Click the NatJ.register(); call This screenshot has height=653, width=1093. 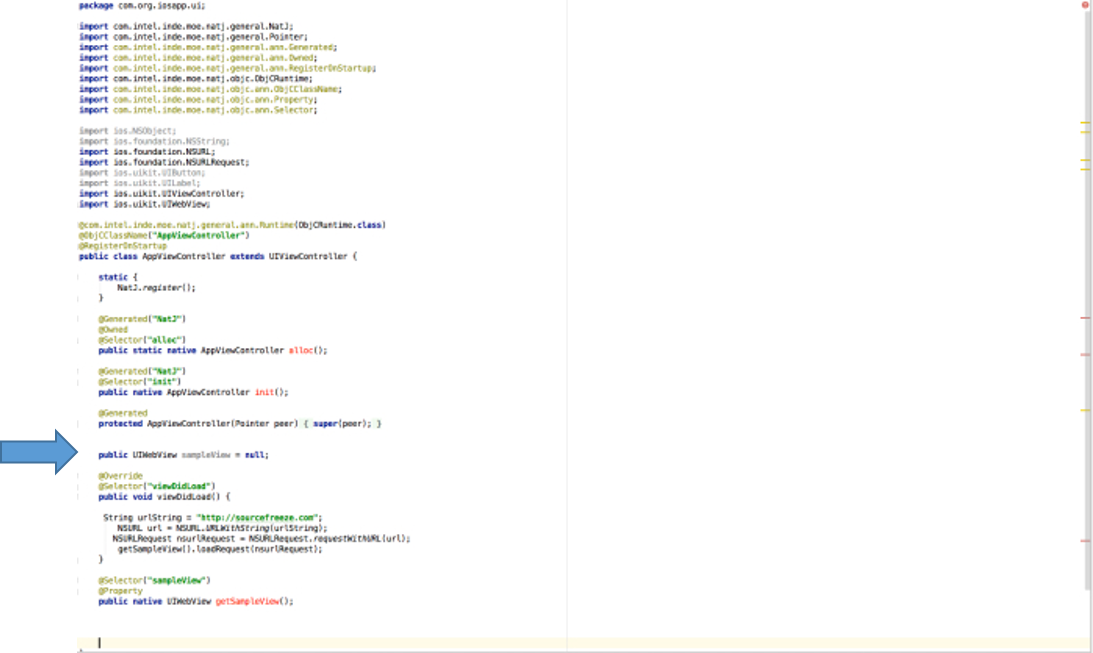click(x=157, y=288)
